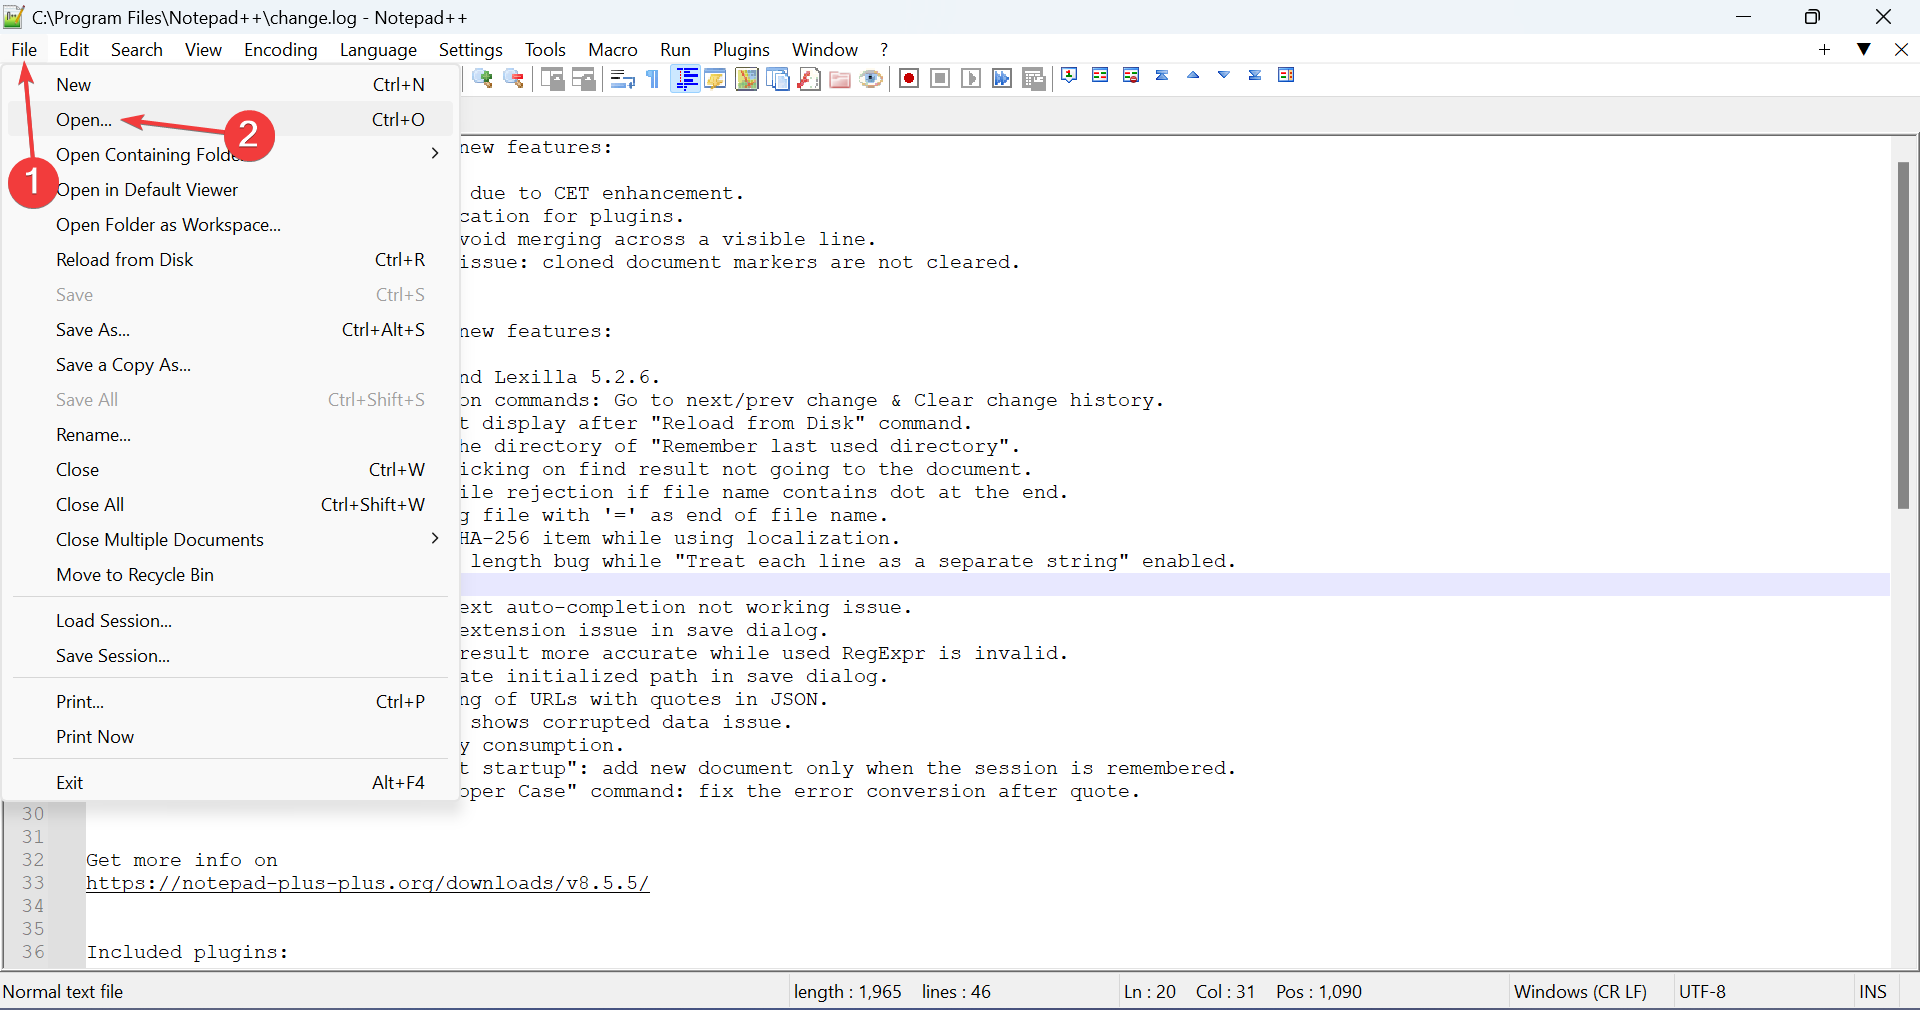
Task: Close current document with menu bar X
Action: coord(1901,49)
